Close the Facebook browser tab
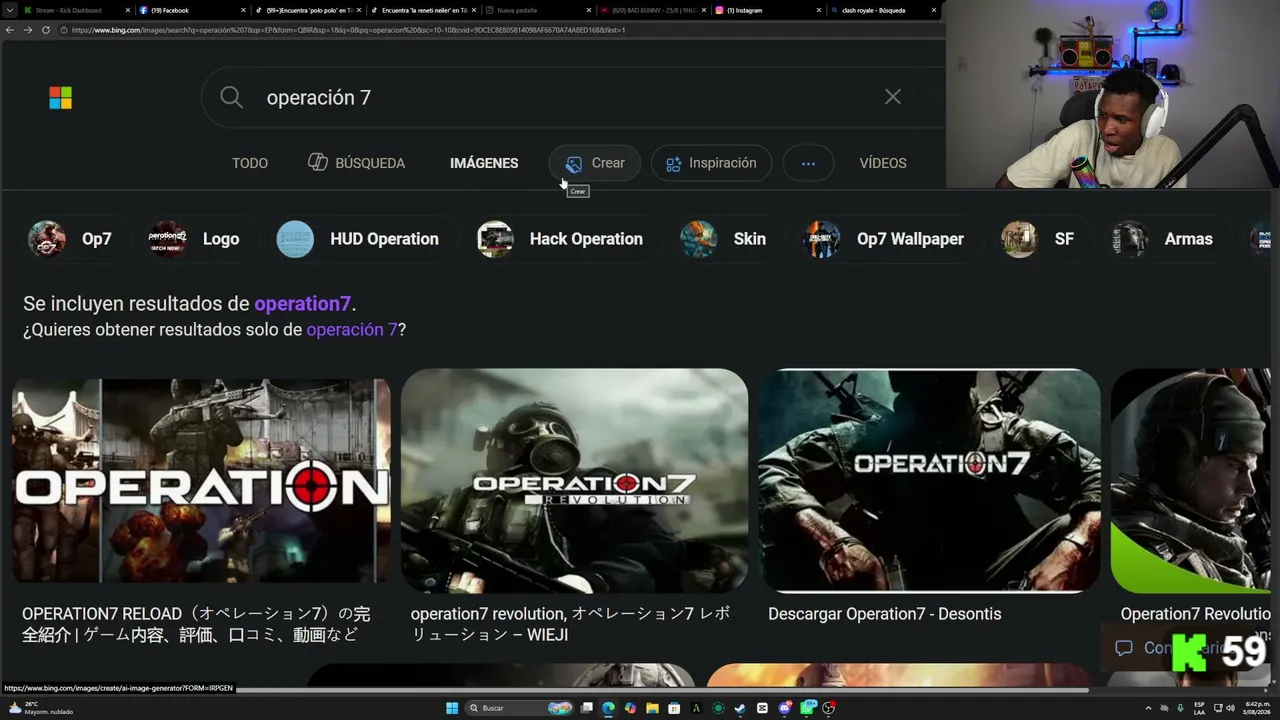Screen dimensions: 1280x720 244,10
